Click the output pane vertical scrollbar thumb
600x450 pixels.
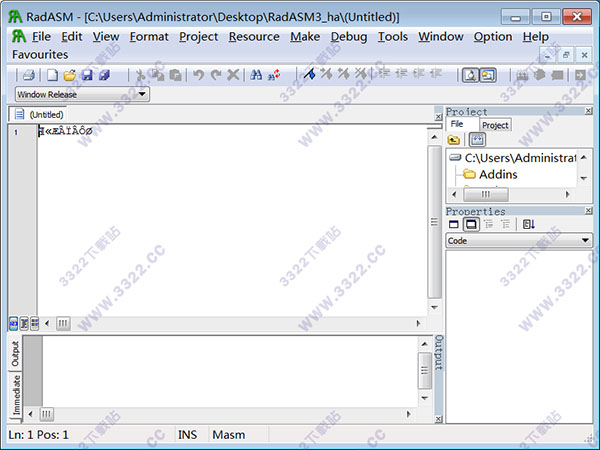tap(425, 370)
